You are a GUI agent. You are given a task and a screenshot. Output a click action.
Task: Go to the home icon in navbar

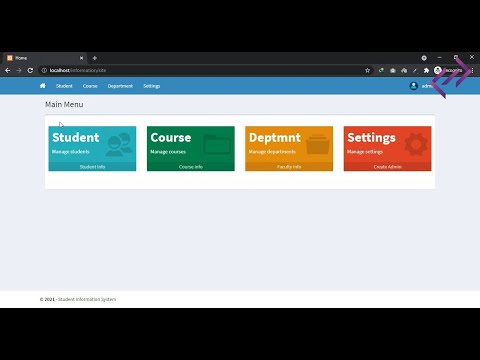(x=43, y=86)
